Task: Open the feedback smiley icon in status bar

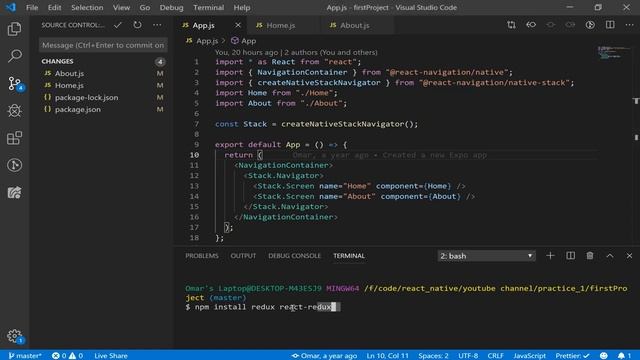Action: (x=604, y=356)
